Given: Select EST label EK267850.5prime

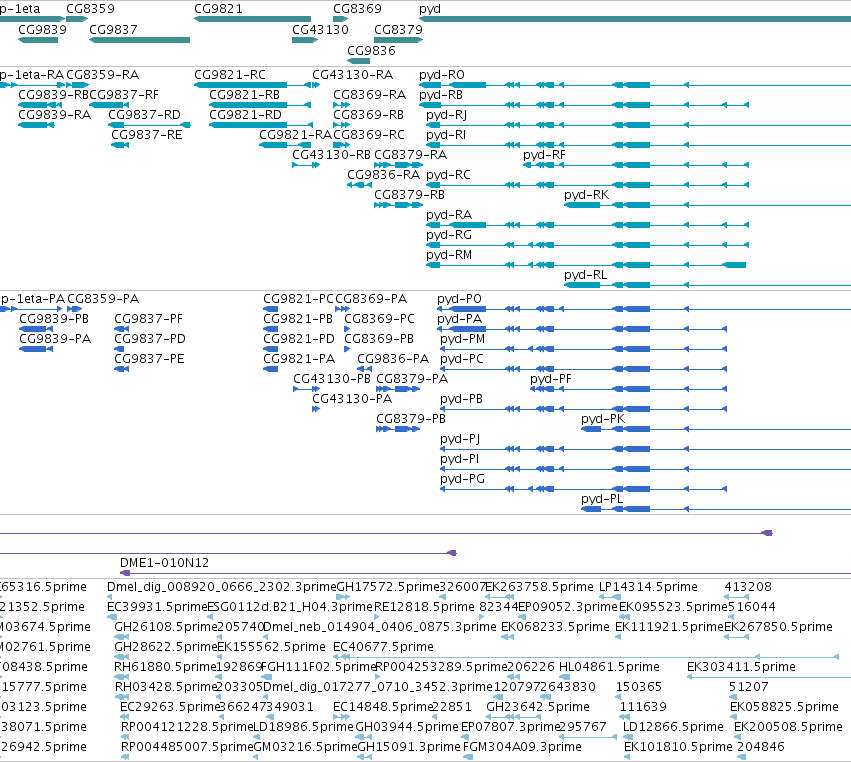Looking at the screenshot, I should [x=779, y=627].
